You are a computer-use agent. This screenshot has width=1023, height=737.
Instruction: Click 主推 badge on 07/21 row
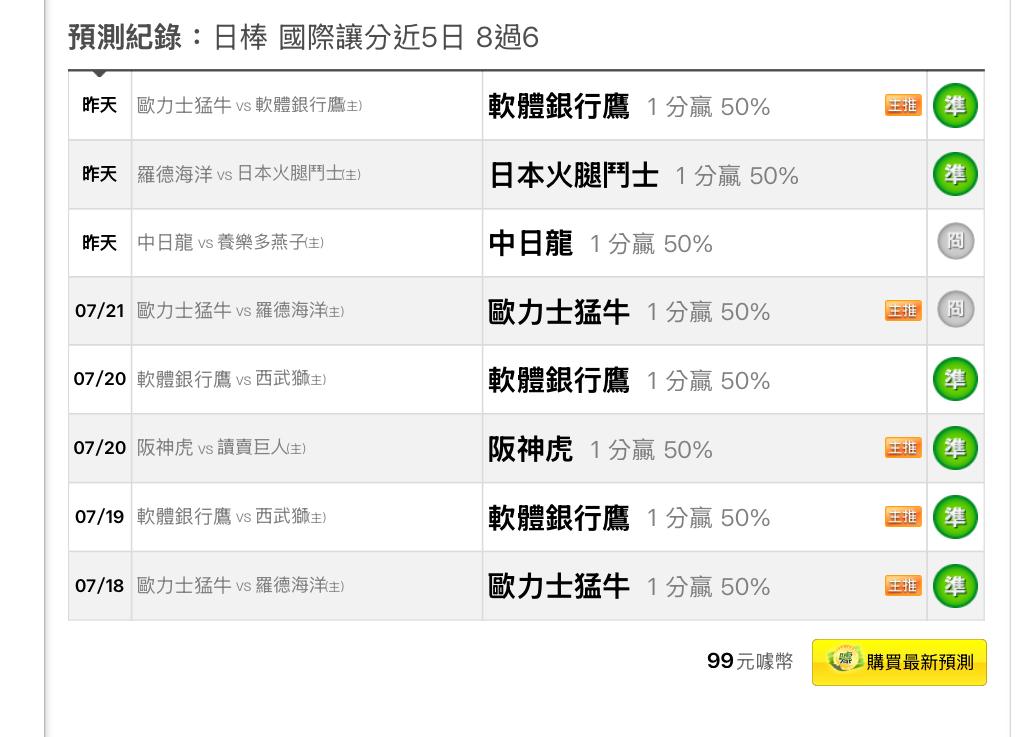(903, 310)
